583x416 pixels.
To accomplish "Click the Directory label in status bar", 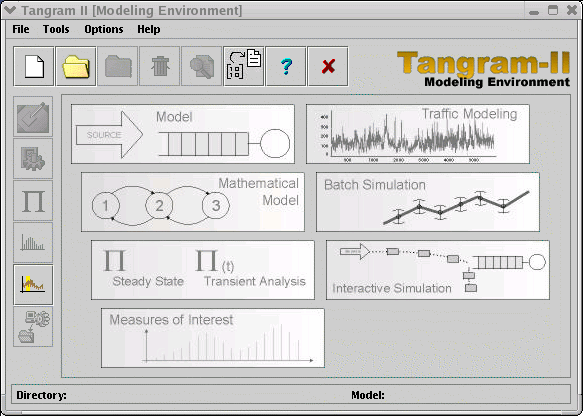I will pos(41,395).
